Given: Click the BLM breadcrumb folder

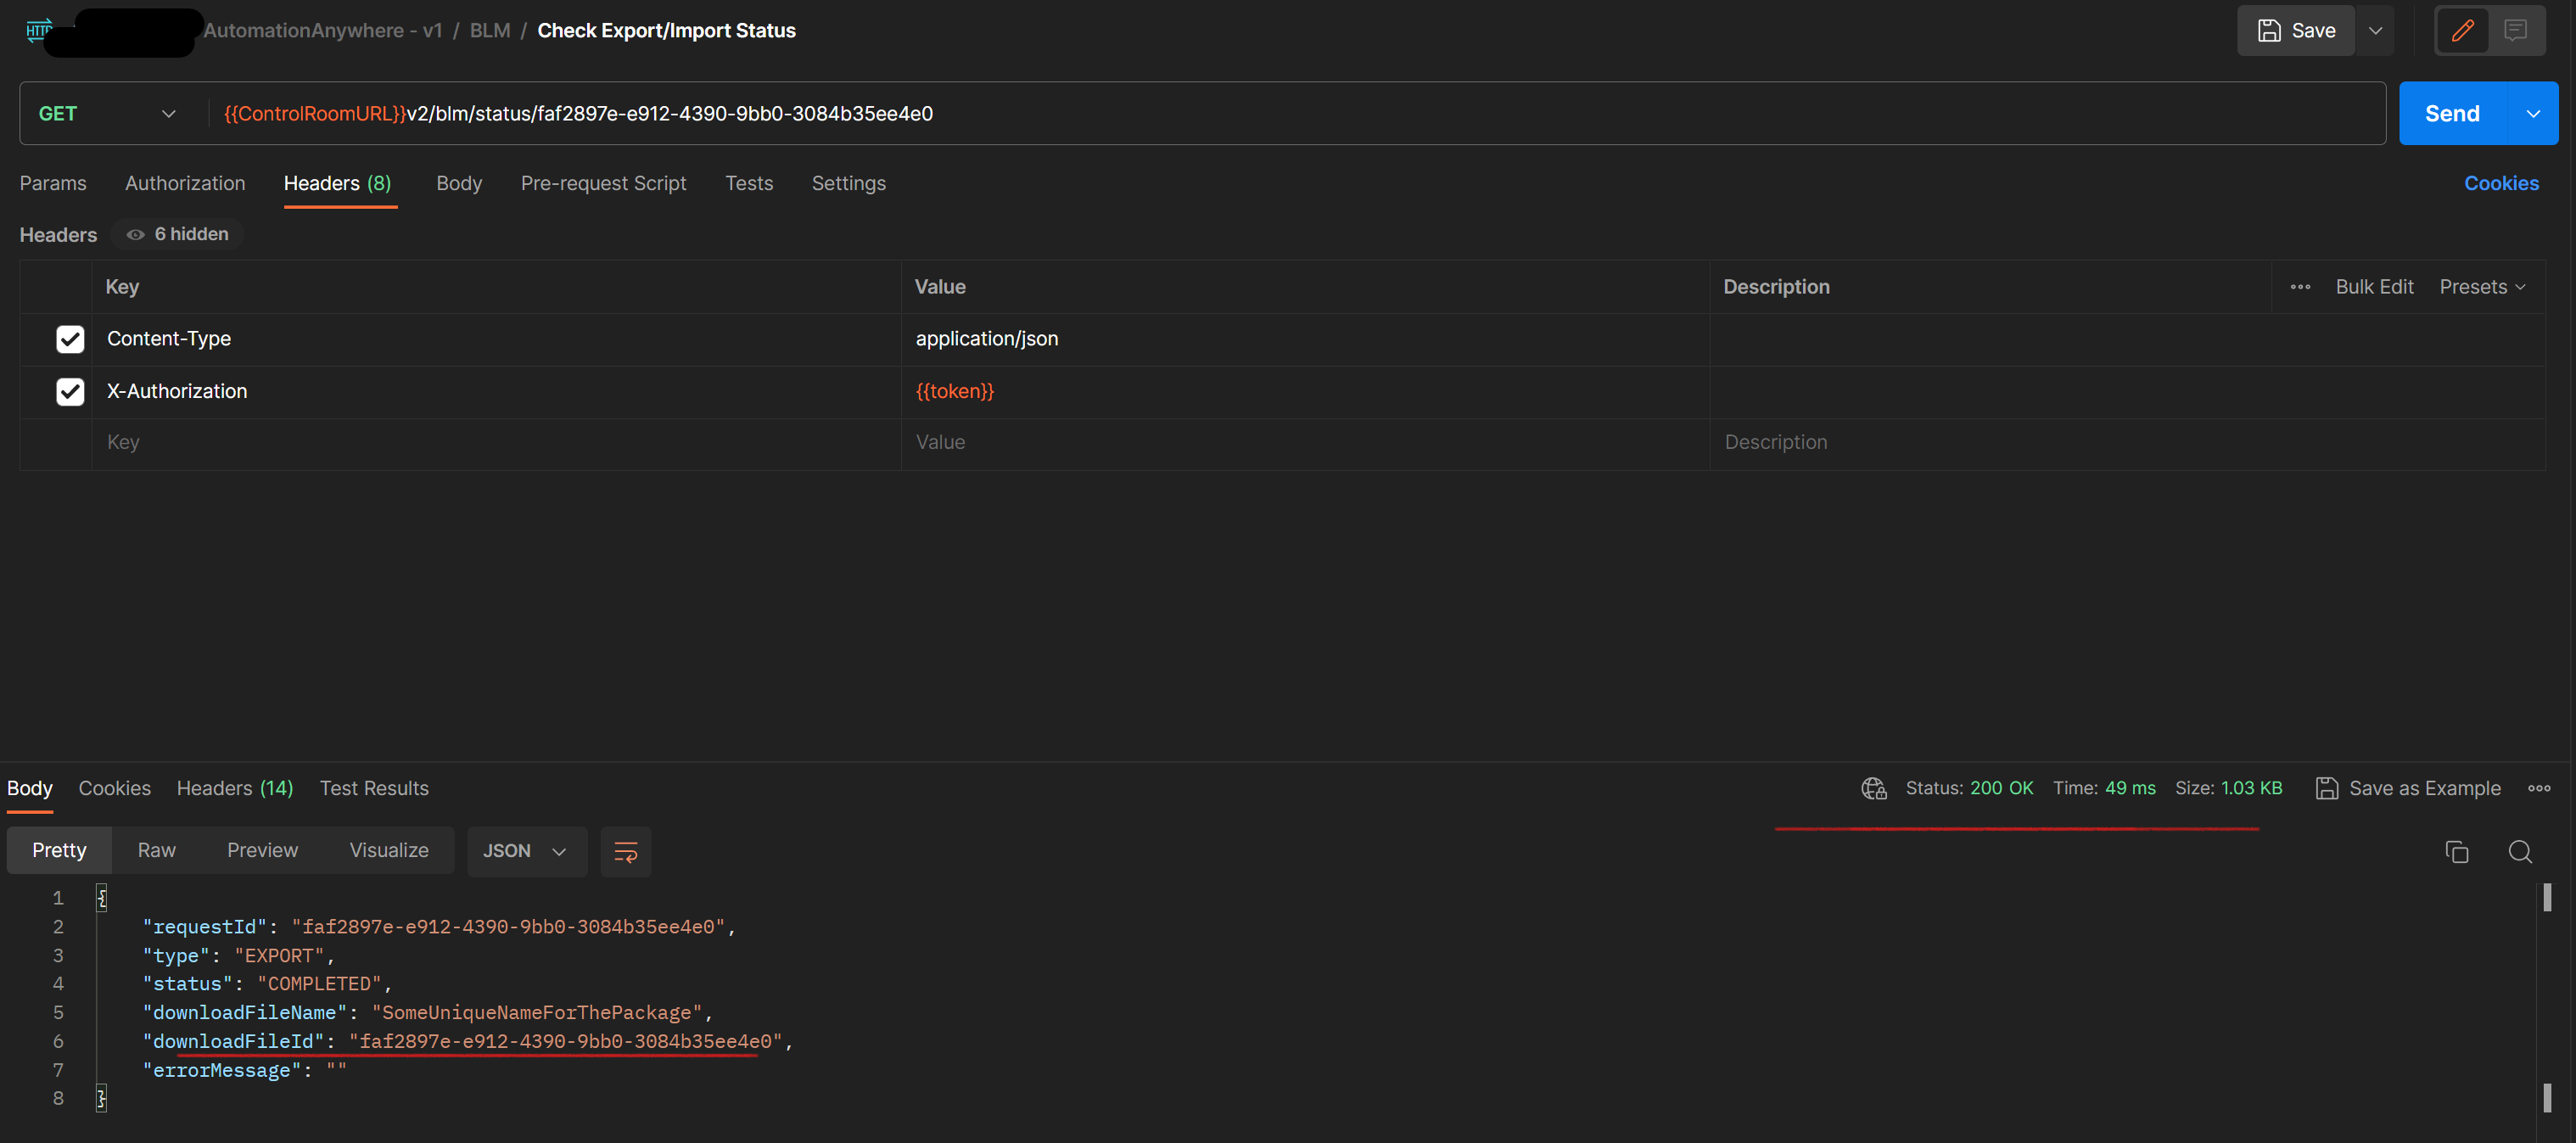Looking at the screenshot, I should (490, 30).
